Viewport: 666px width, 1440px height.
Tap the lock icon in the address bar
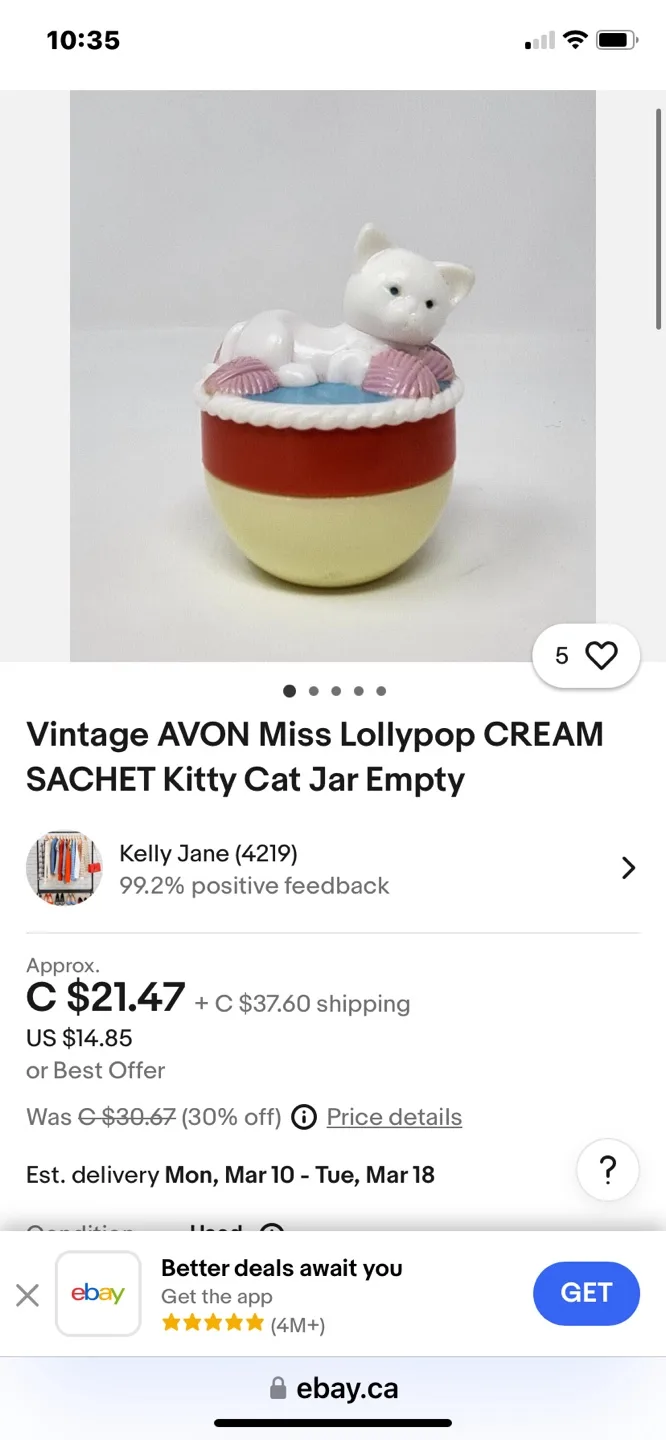[276, 1389]
